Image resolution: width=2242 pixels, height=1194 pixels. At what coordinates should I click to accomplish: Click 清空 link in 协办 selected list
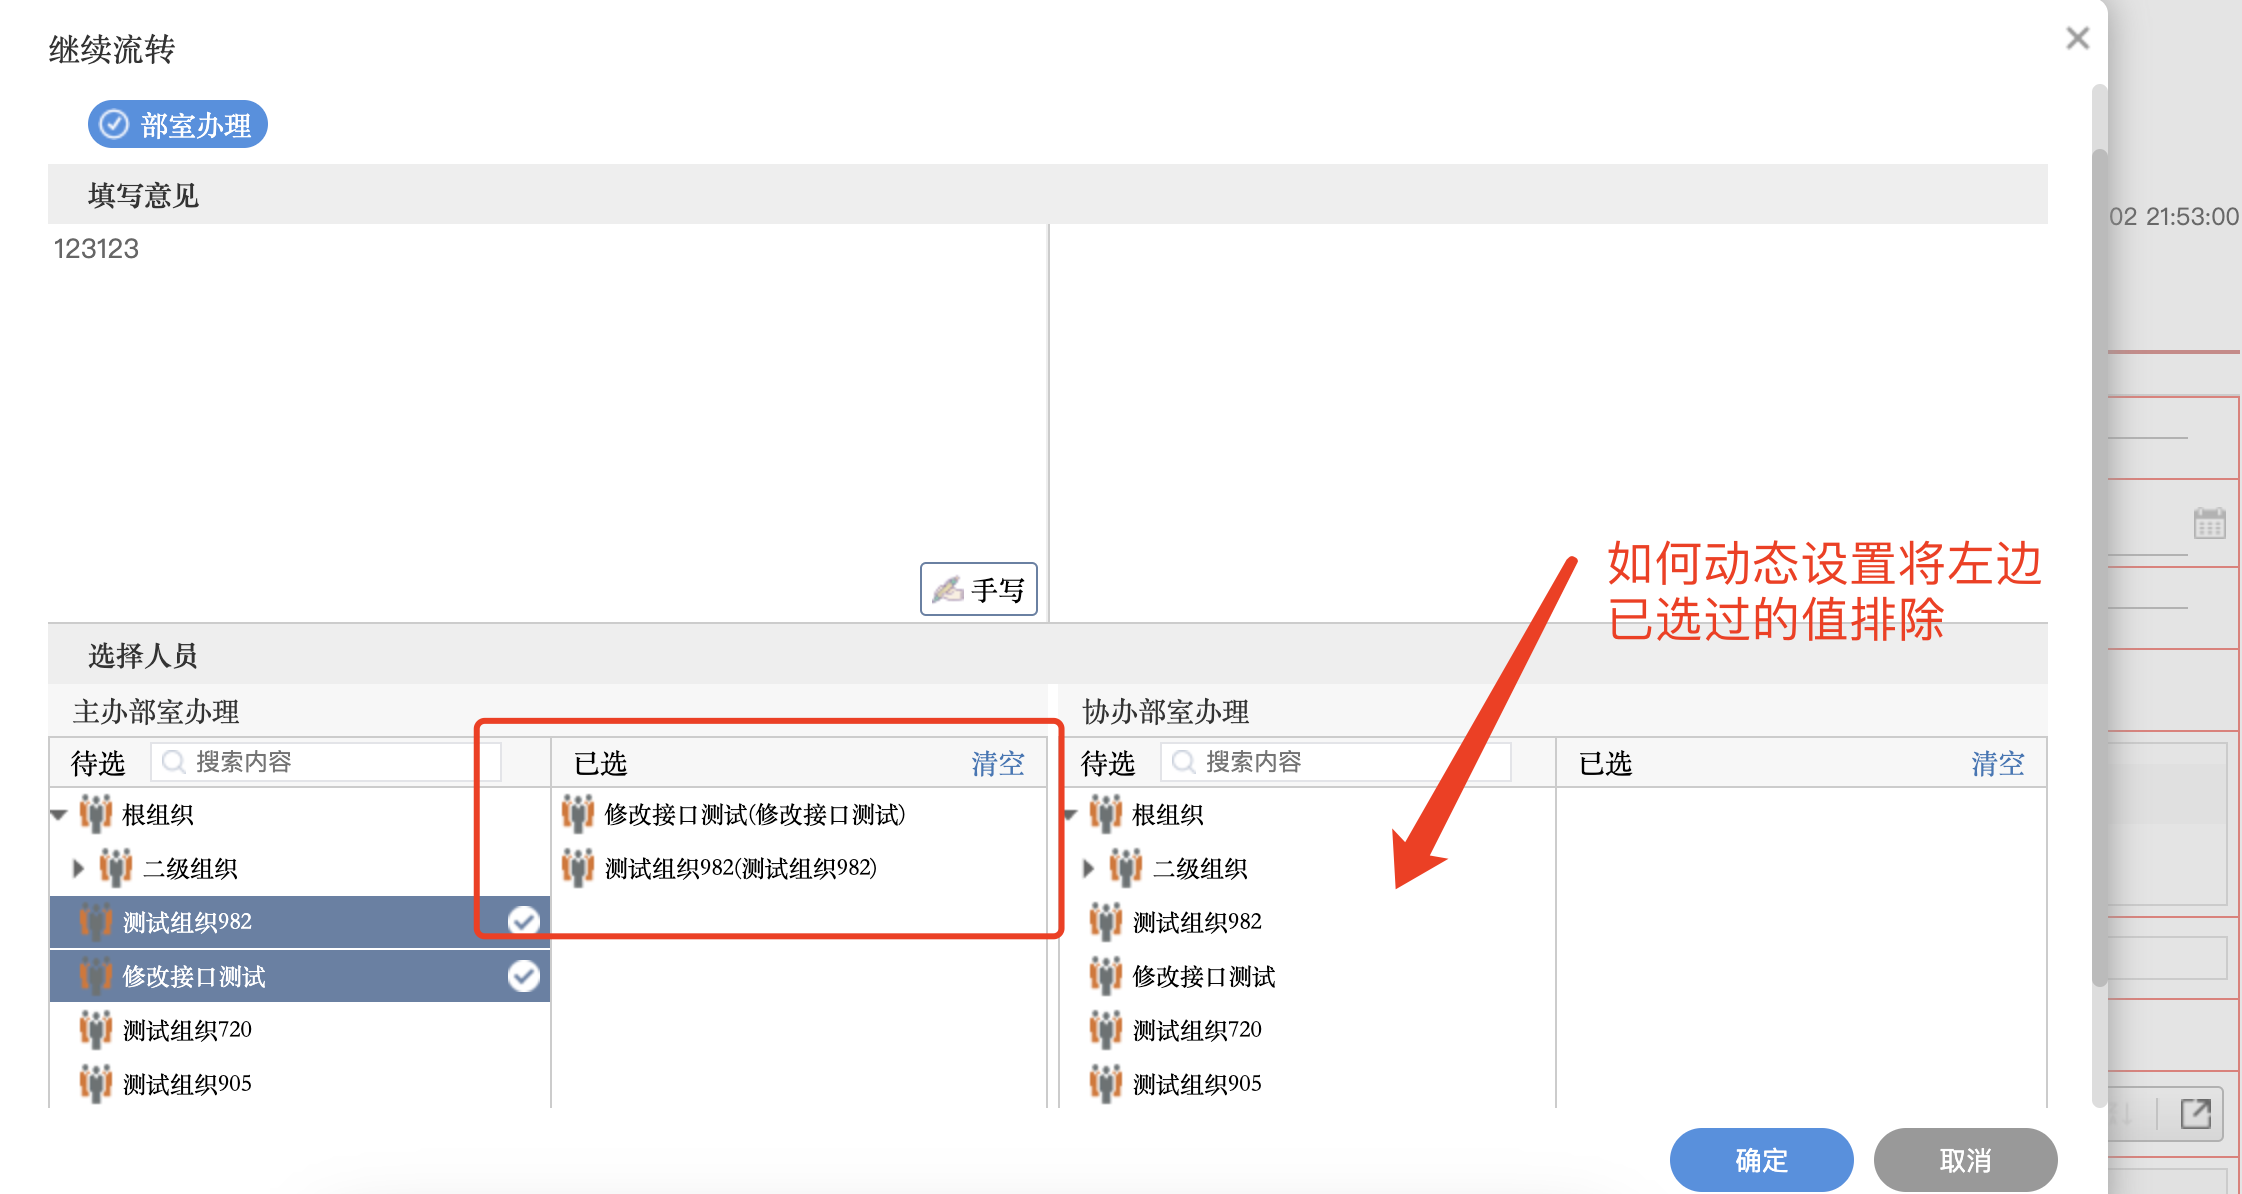(x=1996, y=763)
